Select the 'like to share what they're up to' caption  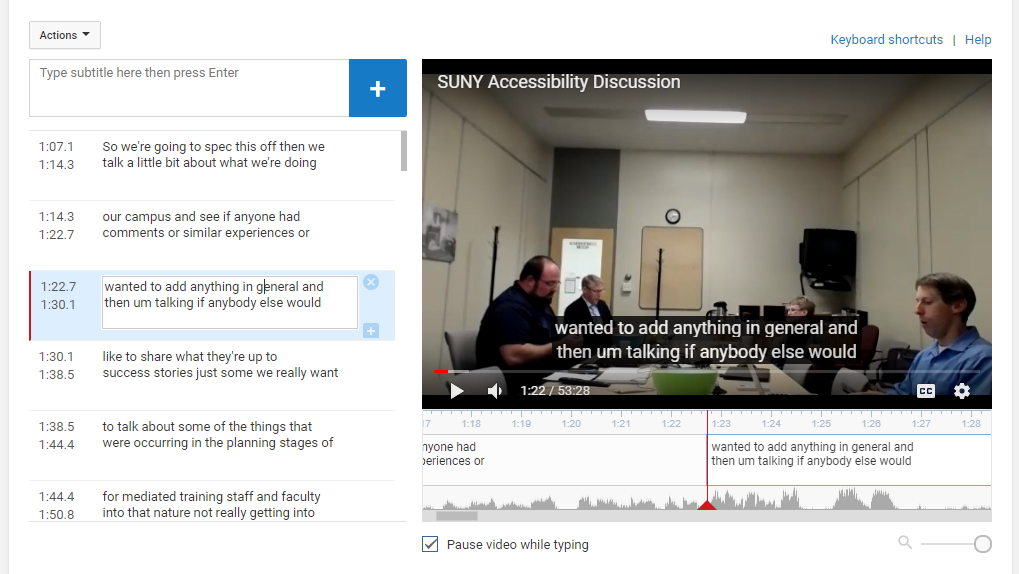point(220,365)
